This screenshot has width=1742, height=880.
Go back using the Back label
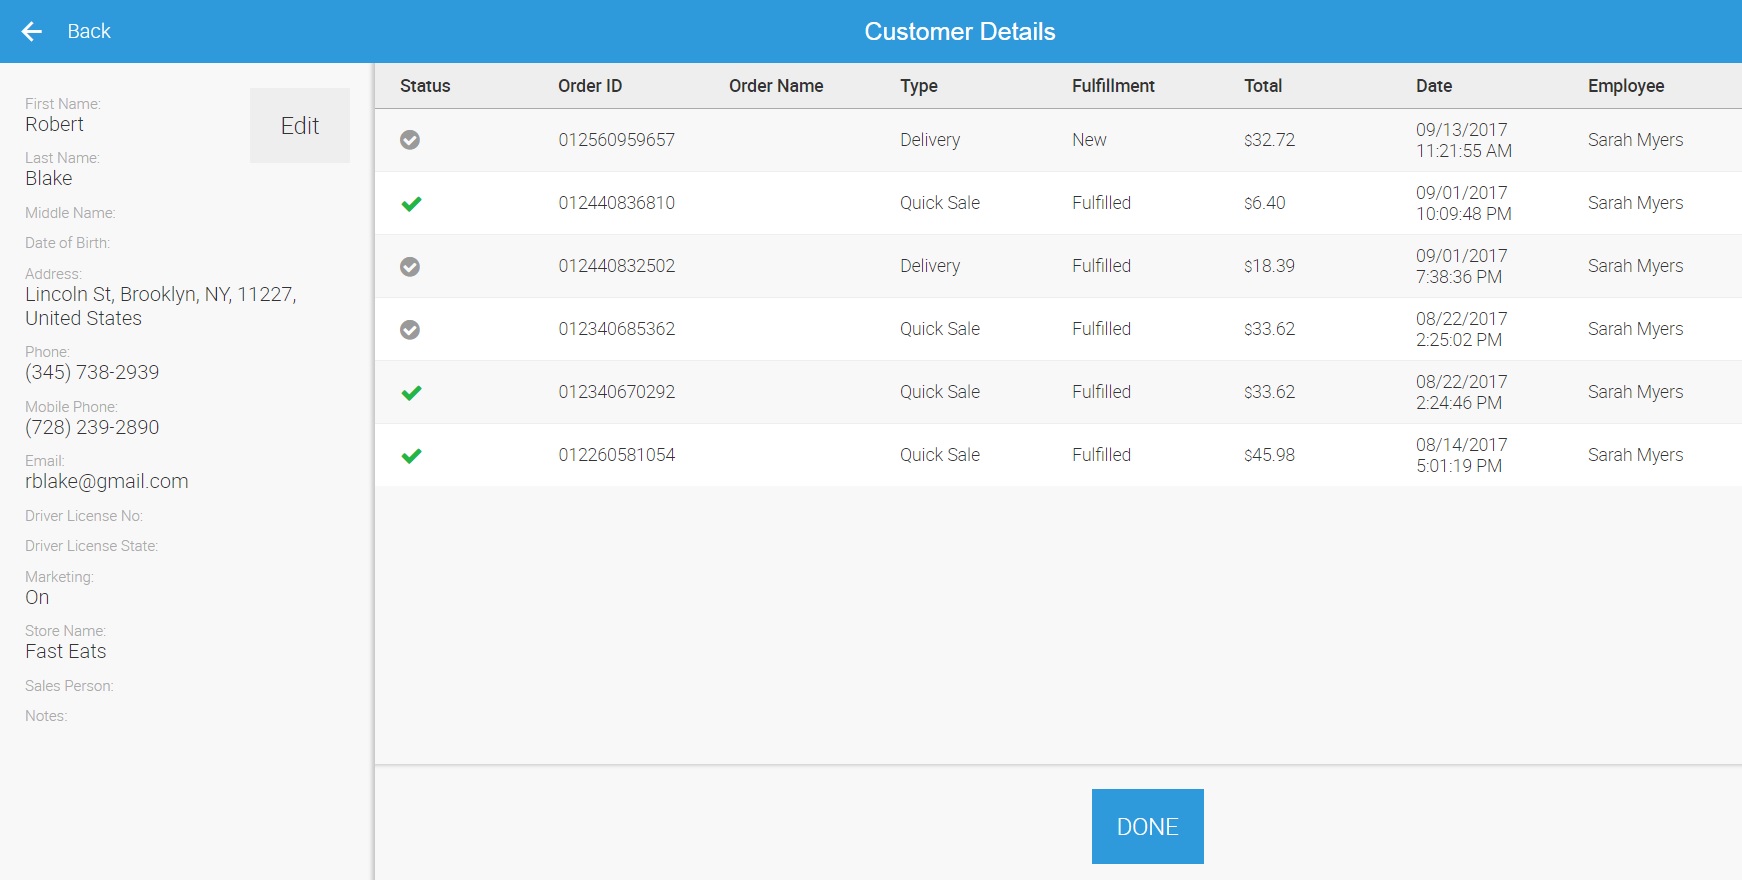(89, 32)
